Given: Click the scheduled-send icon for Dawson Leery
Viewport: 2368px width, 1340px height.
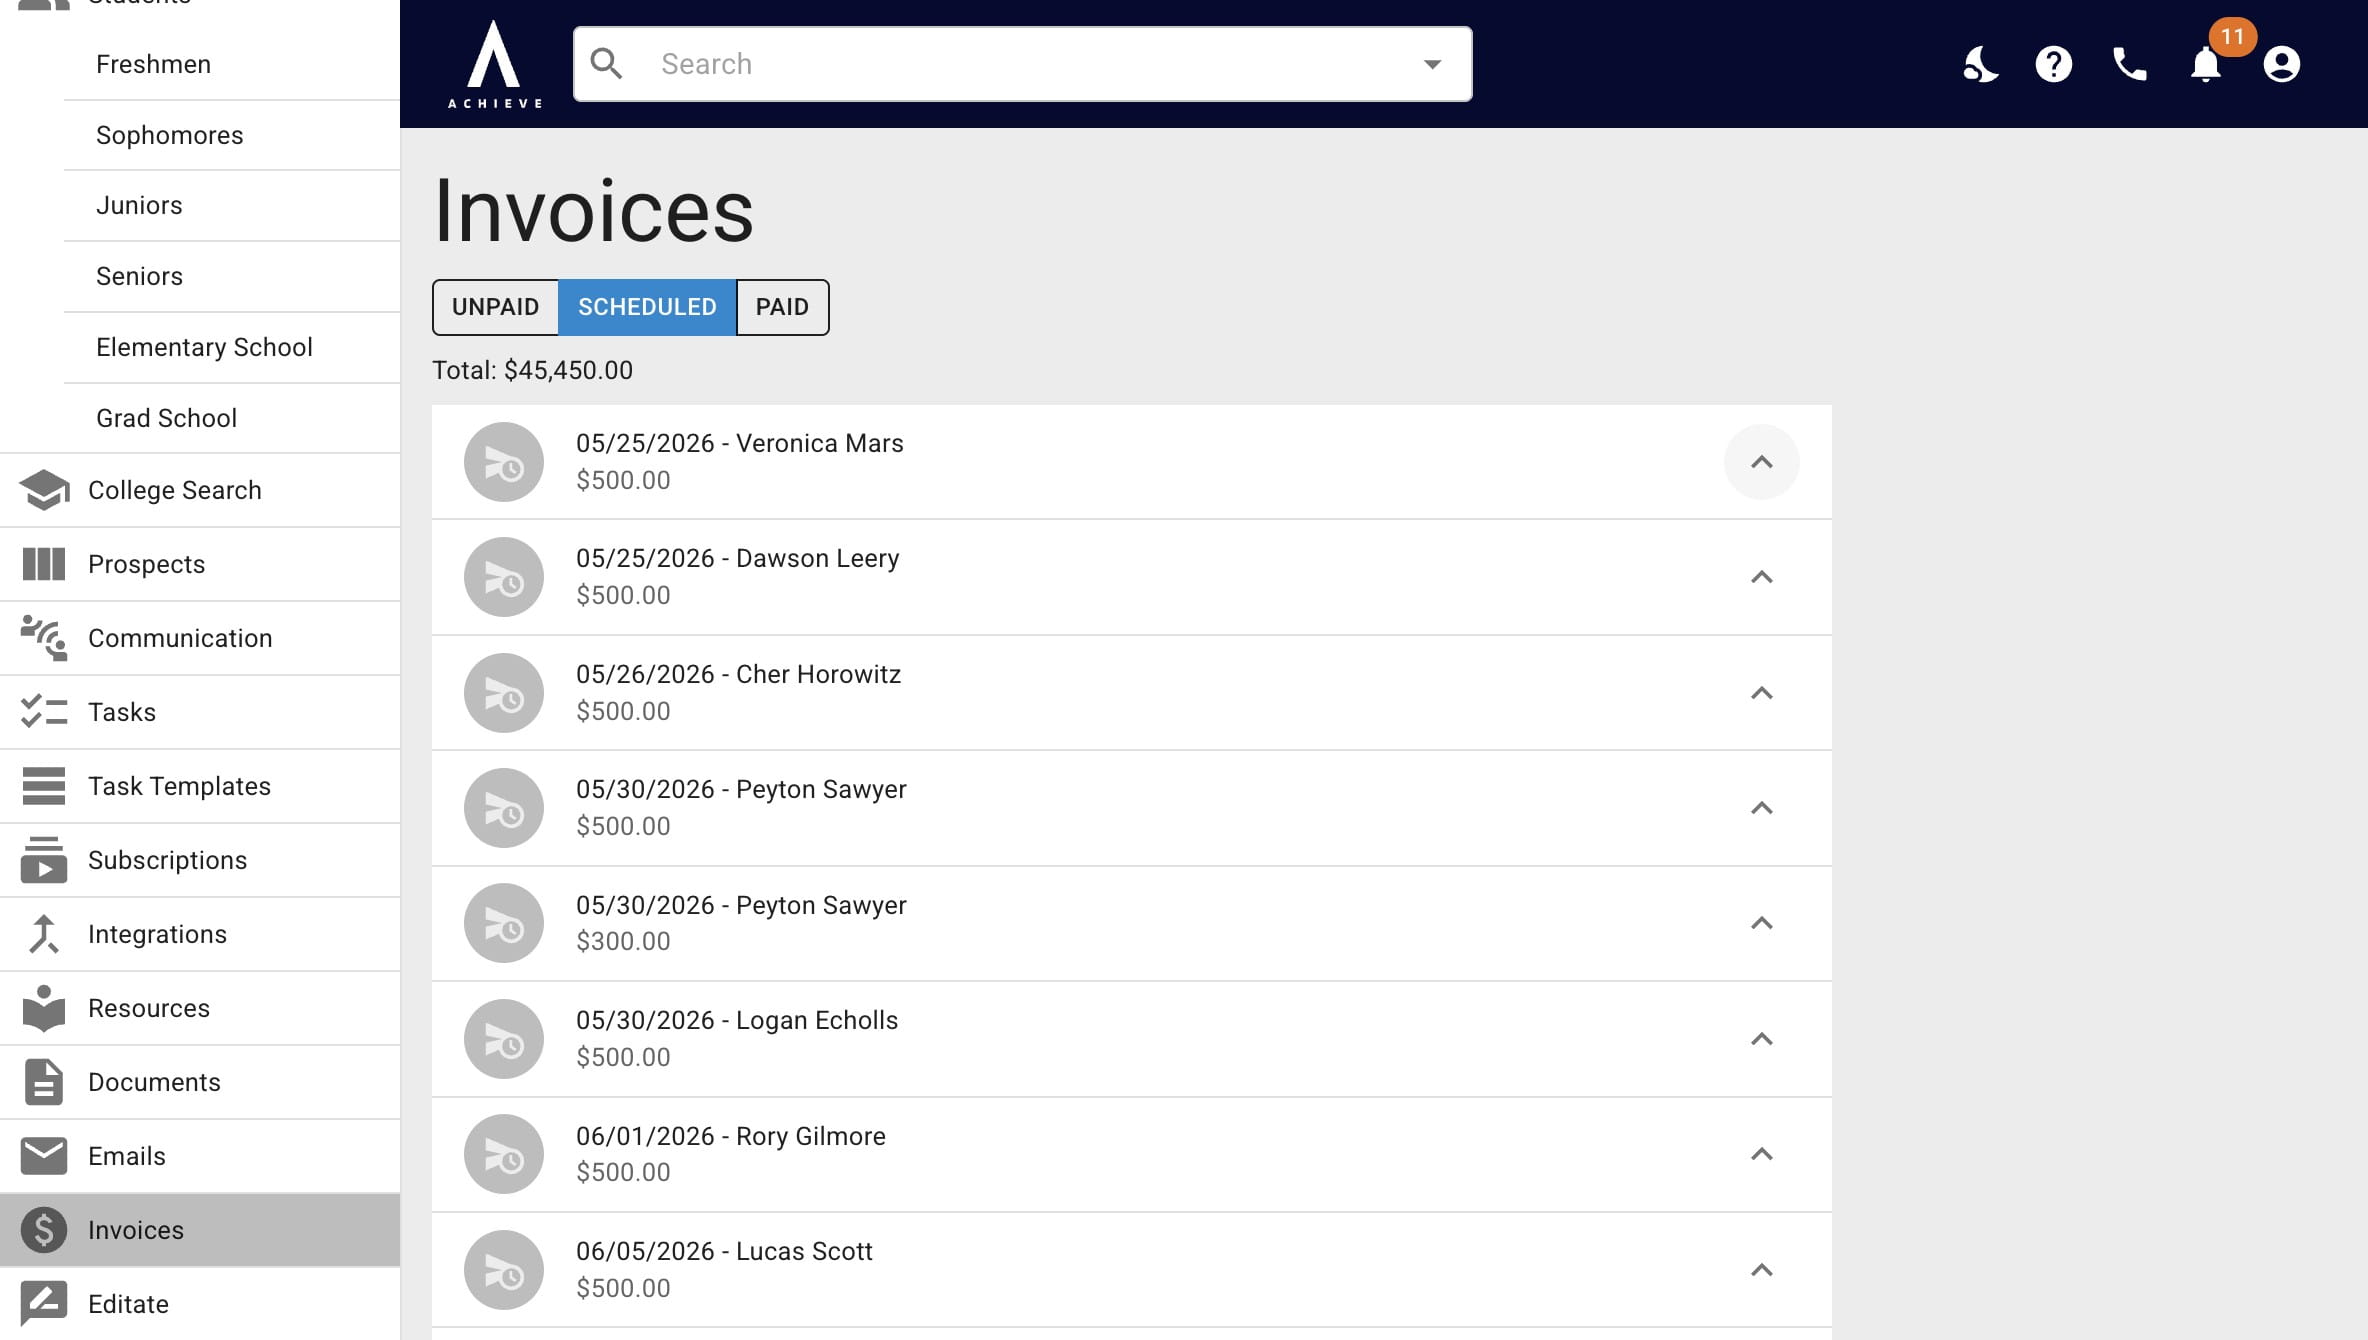Looking at the screenshot, I should click(504, 577).
